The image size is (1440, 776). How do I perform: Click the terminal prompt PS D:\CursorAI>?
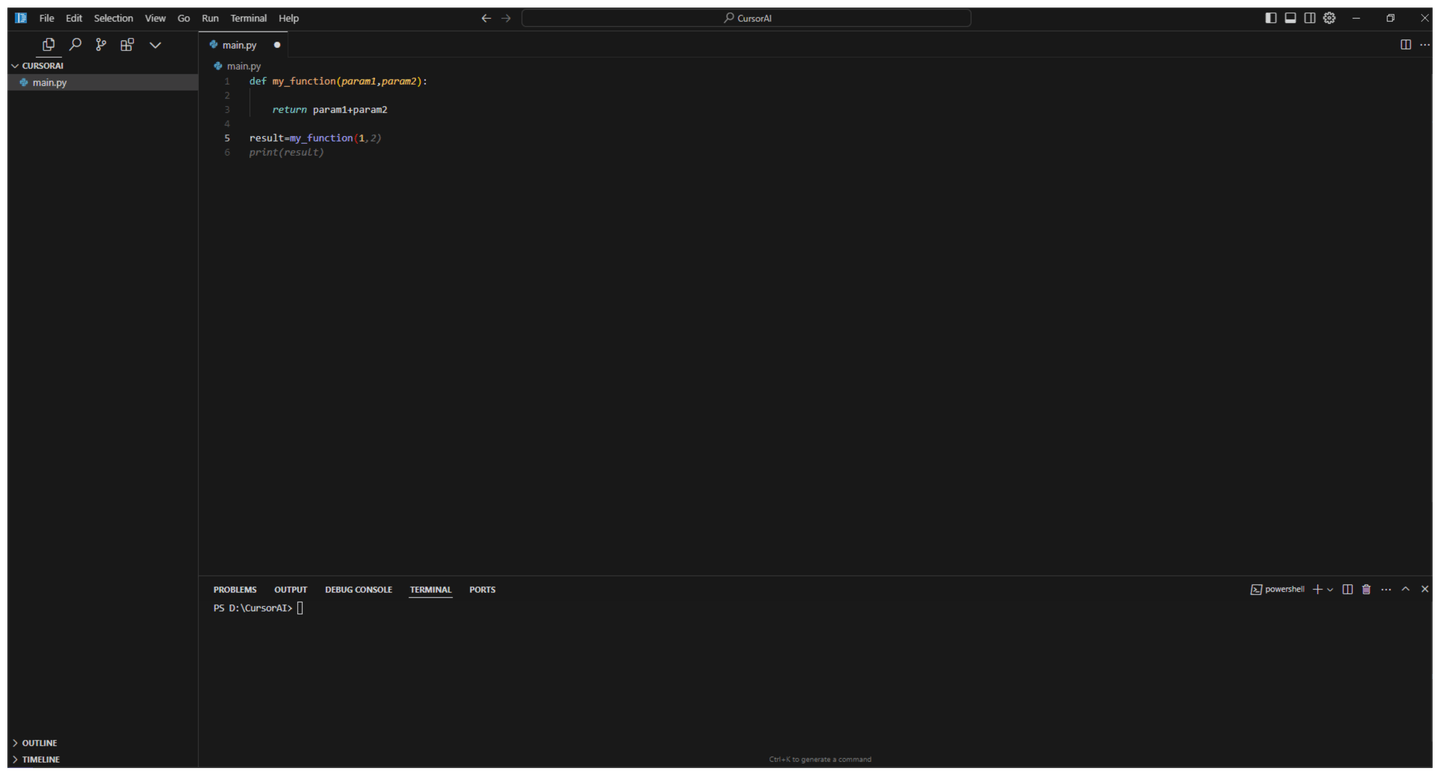(x=253, y=608)
